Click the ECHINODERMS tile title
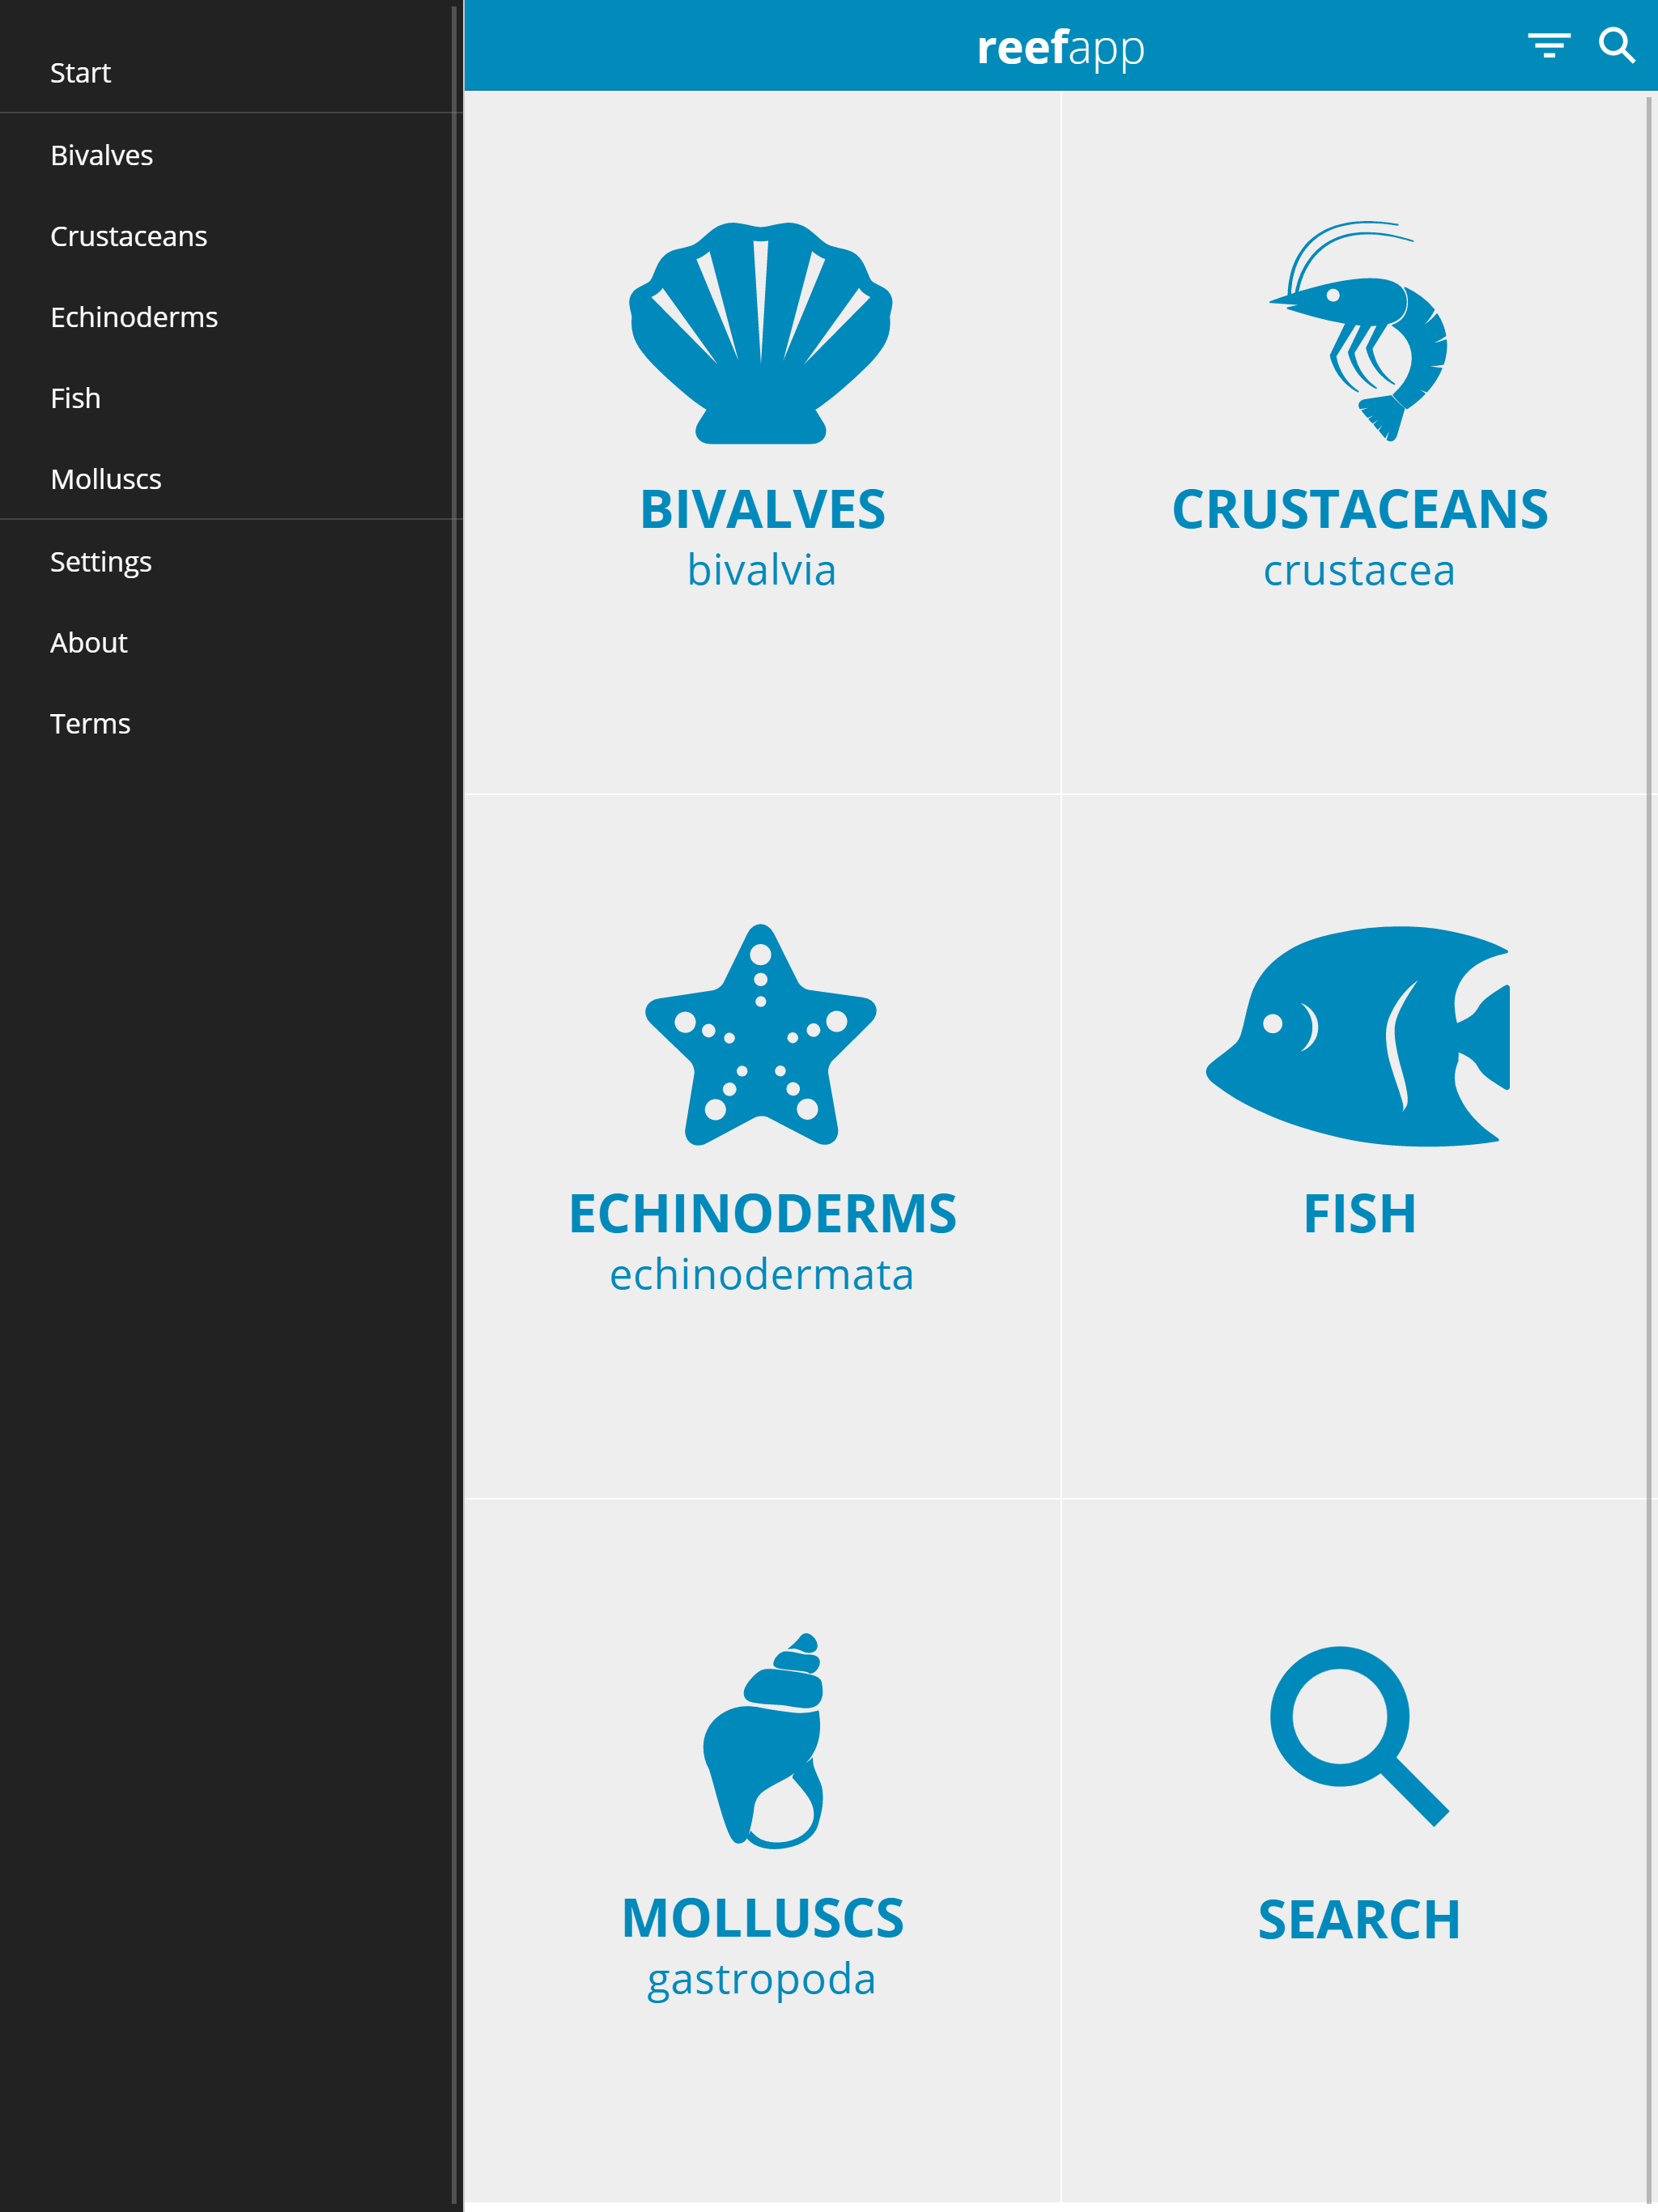Screen dimensions: 1658x2212 [x=762, y=1213]
